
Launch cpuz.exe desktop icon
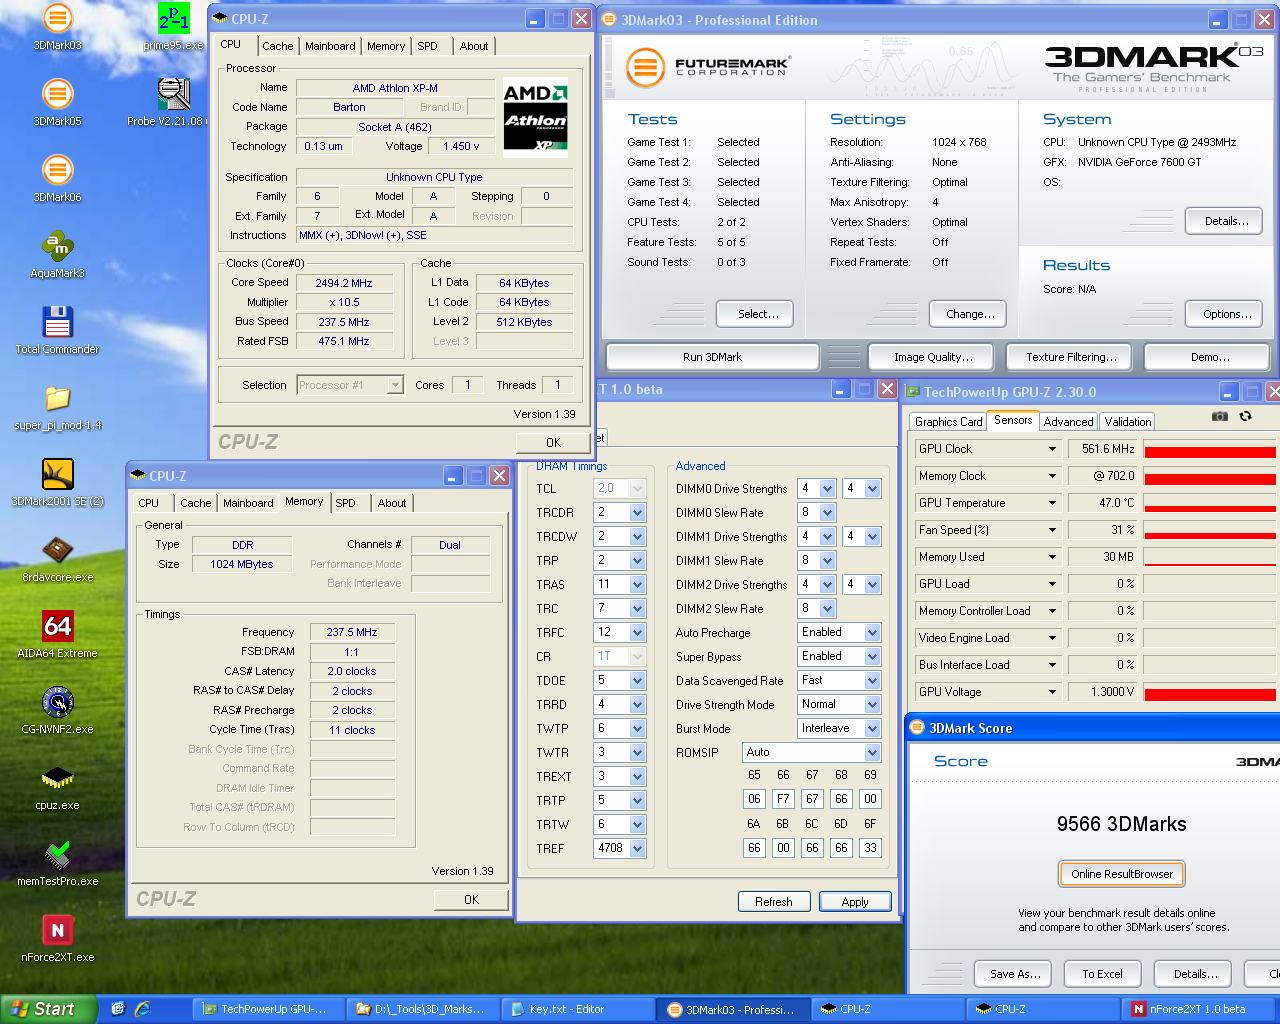[x=57, y=787]
